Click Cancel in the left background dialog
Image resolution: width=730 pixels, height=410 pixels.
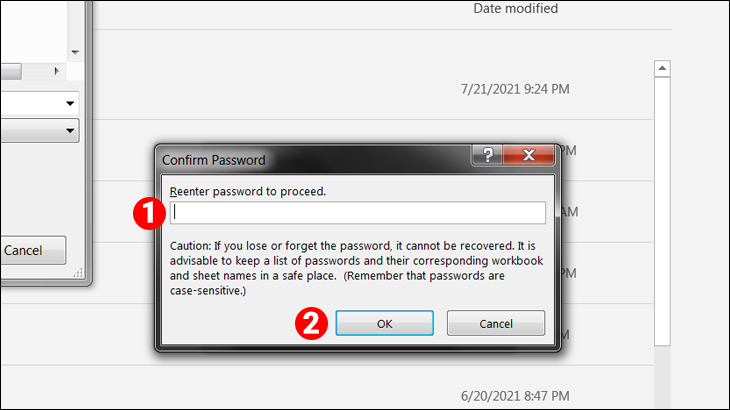(33, 250)
